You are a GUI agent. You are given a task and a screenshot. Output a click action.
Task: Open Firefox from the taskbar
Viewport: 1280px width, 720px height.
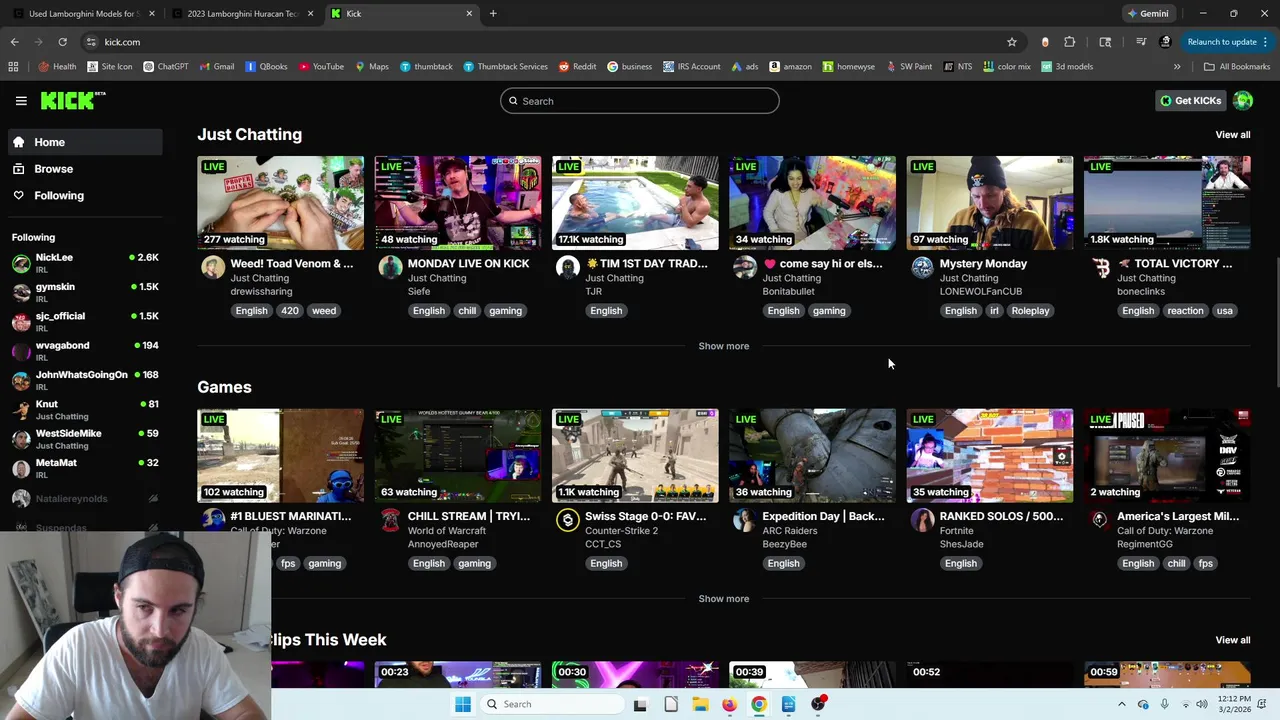click(729, 704)
